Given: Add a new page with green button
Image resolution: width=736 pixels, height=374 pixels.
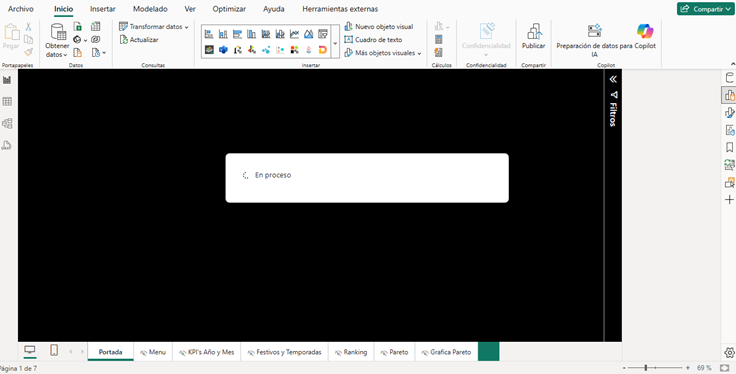Looking at the screenshot, I should coord(489,351).
